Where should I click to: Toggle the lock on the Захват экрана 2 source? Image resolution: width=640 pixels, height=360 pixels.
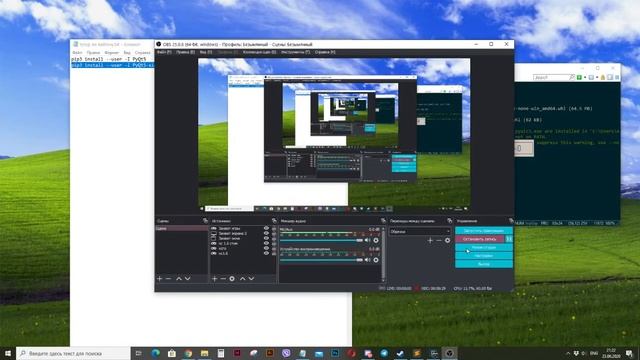[274, 233]
